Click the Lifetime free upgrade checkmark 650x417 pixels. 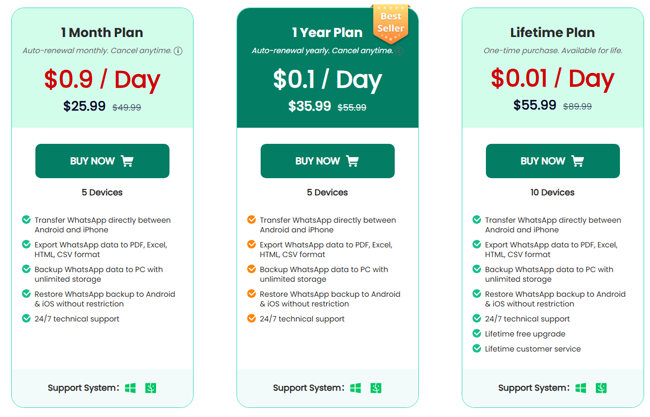pos(476,334)
